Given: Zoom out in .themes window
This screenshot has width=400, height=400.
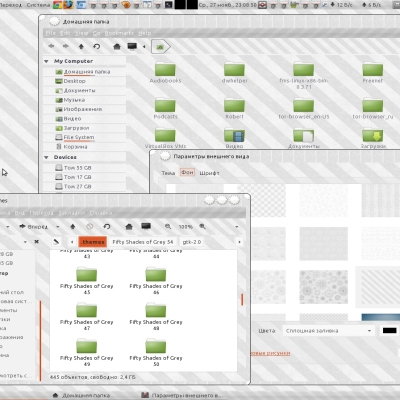Looking at the screenshot, I should pyautogui.click(x=168, y=227).
